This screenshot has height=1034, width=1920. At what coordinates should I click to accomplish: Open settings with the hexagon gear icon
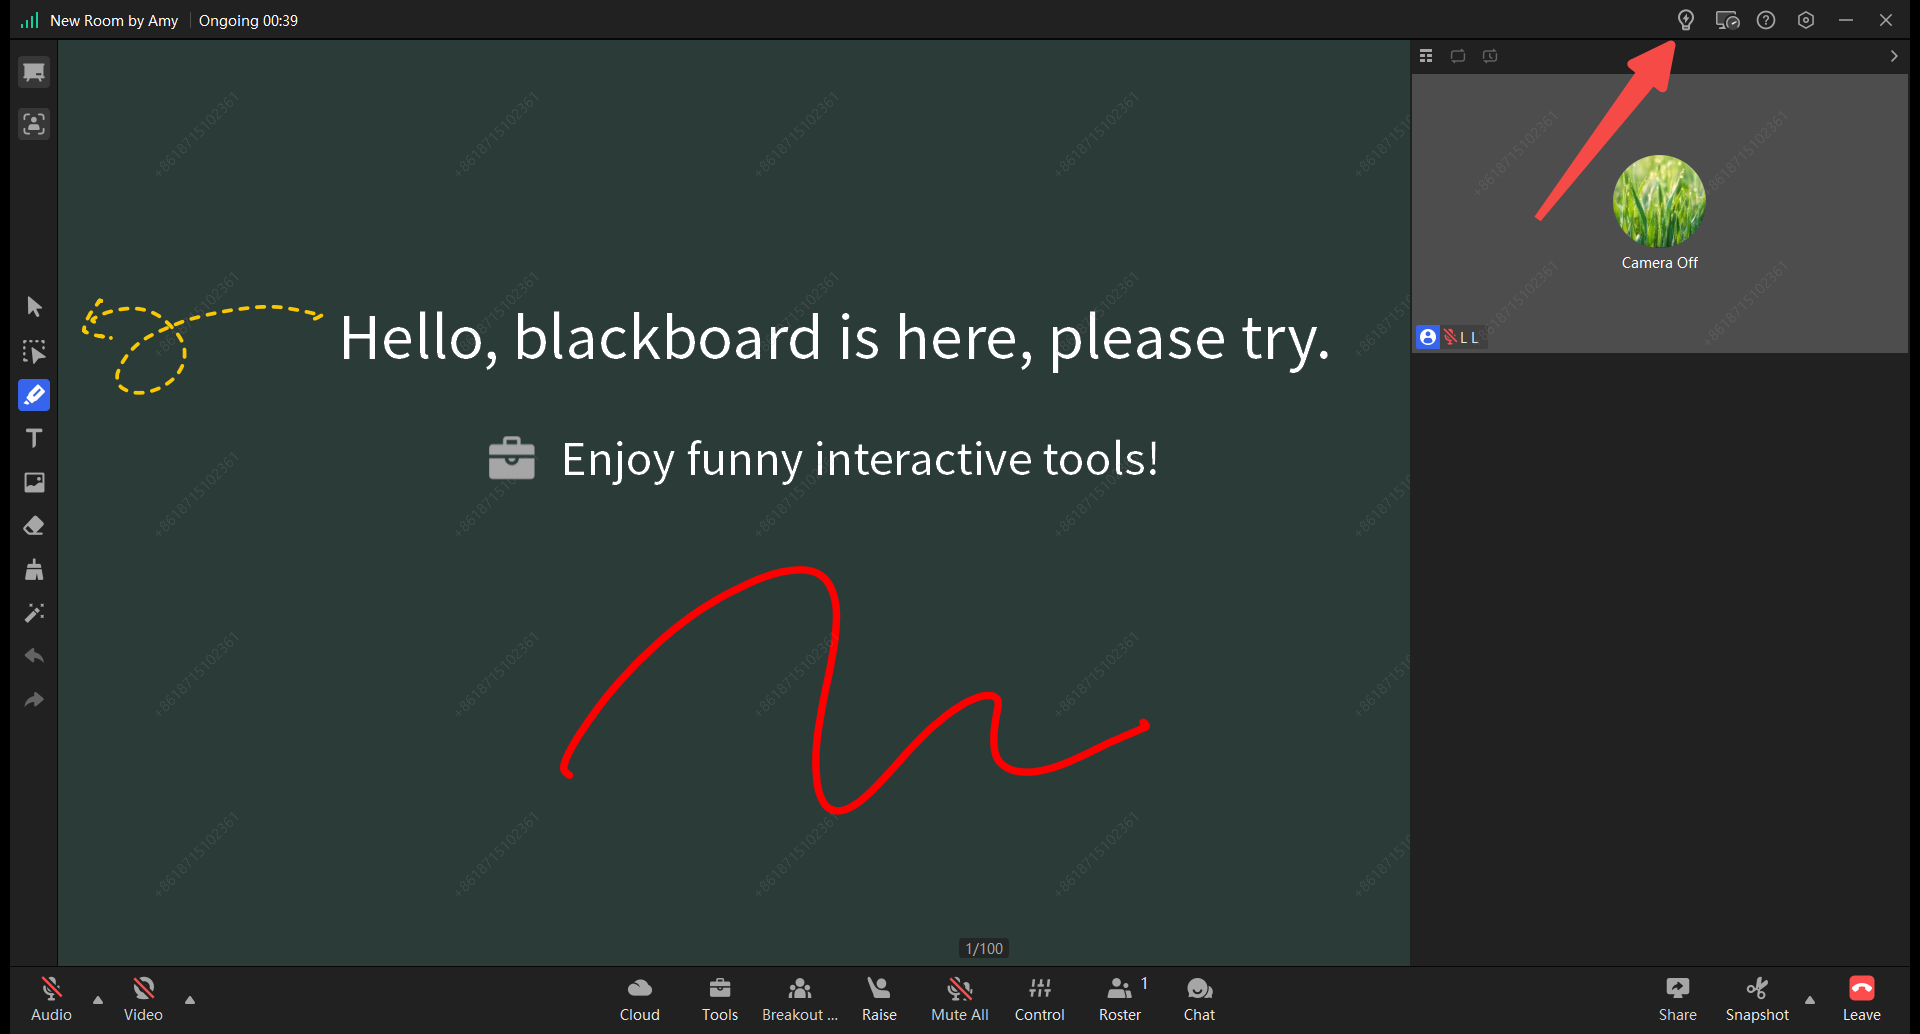point(1806,20)
